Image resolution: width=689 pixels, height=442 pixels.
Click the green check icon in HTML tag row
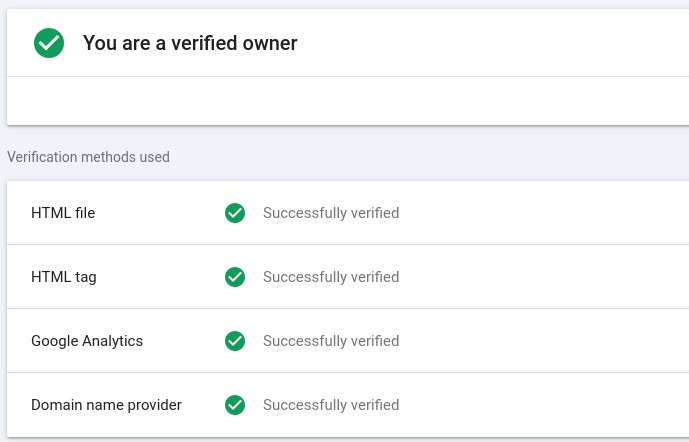click(x=235, y=277)
